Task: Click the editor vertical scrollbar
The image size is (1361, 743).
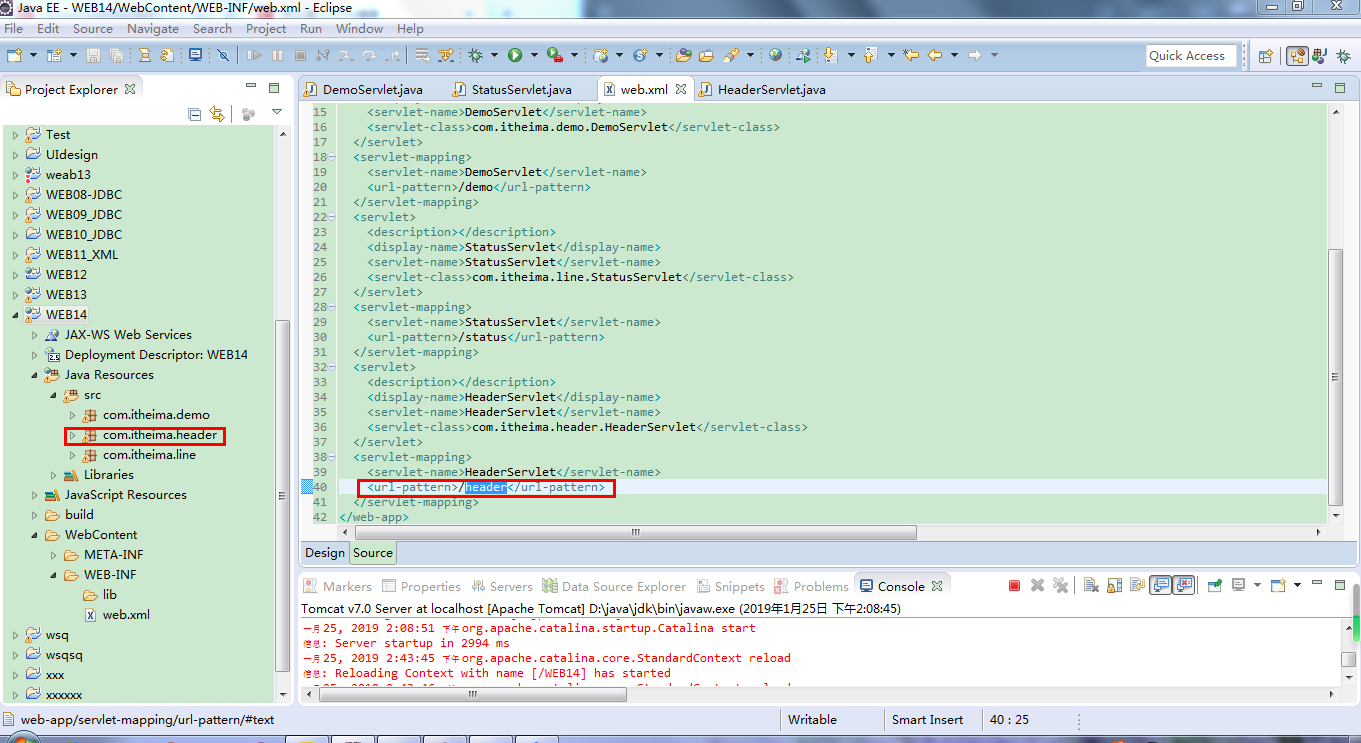Action: 1335,375
